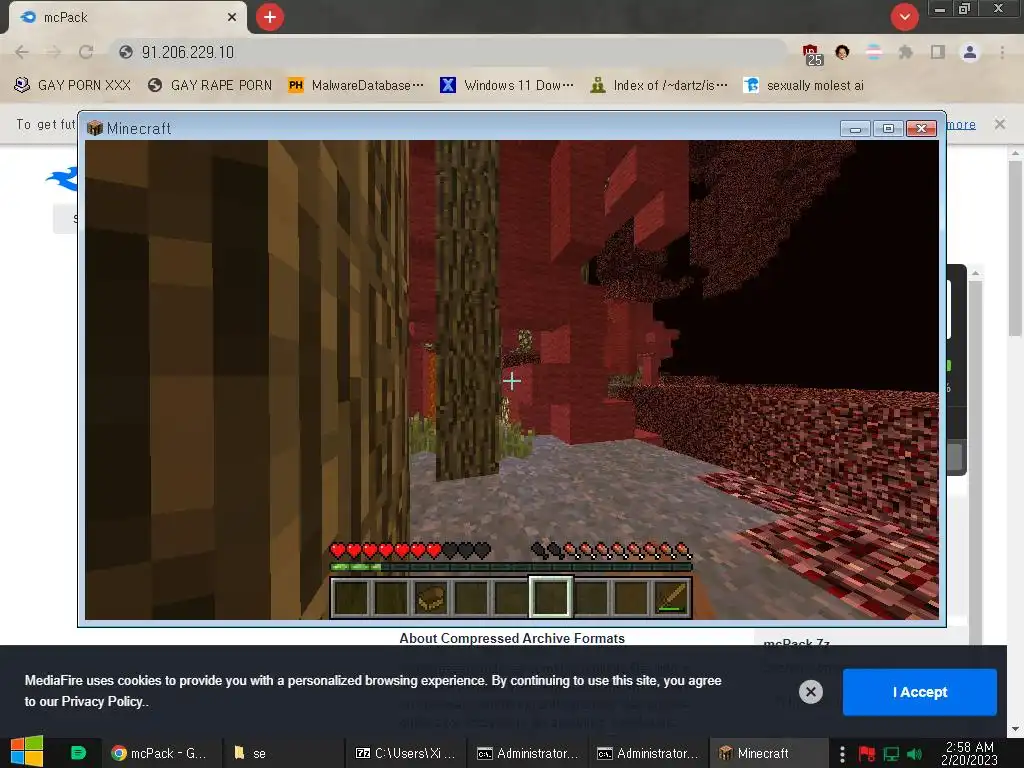This screenshot has height=768, width=1024.
Task: Click the site info globe icon in address bar
Action: tap(126, 52)
